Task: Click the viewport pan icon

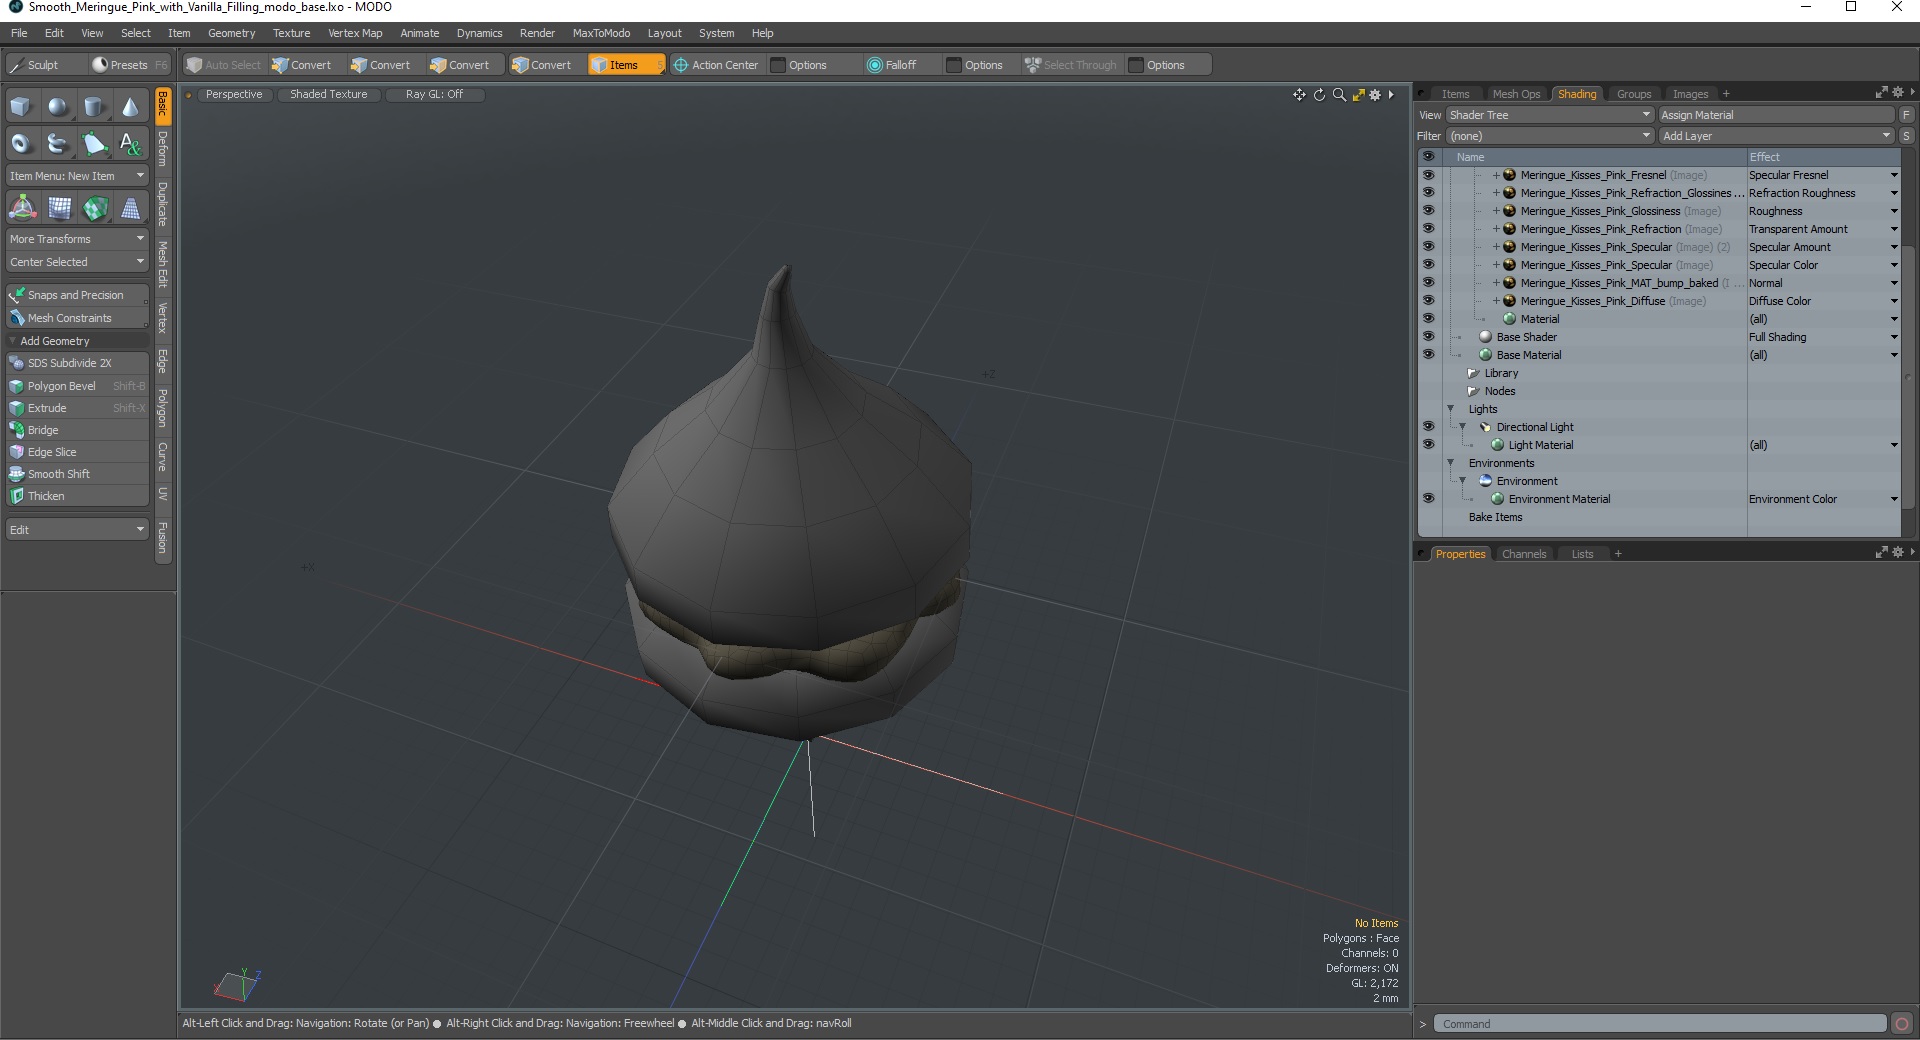Action: pyautogui.click(x=1299, y=95)
